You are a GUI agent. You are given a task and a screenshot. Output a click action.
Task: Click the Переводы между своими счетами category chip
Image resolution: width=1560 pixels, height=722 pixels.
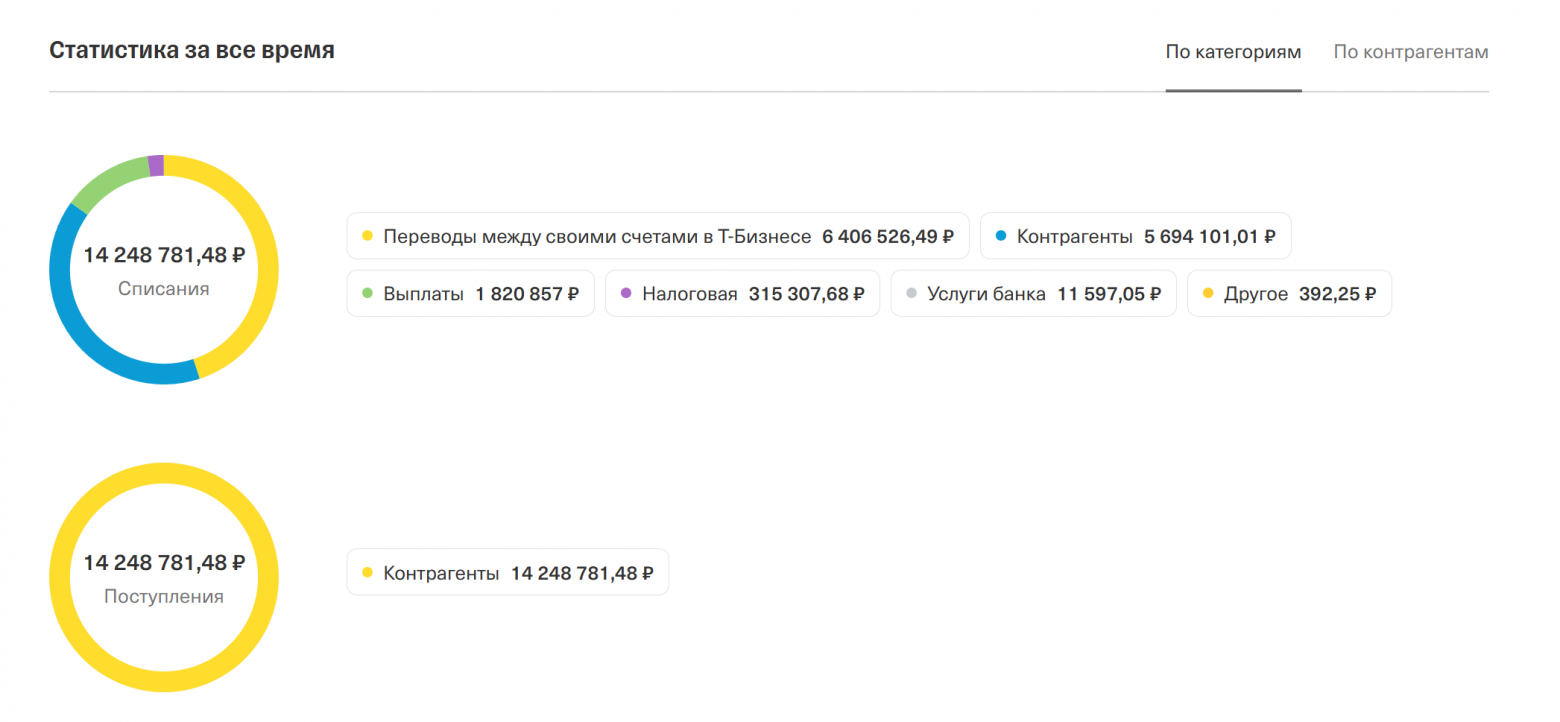pos(657,237)
